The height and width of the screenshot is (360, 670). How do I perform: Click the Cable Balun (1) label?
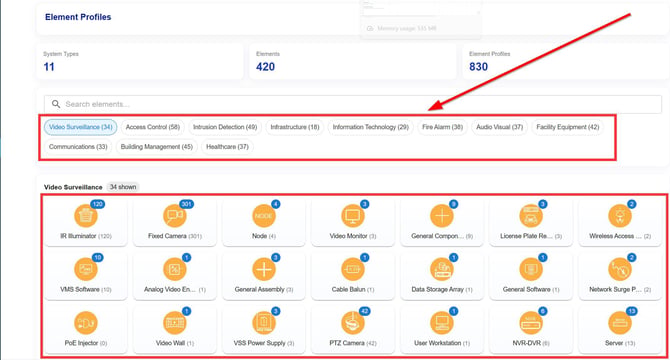pos(353,290)
